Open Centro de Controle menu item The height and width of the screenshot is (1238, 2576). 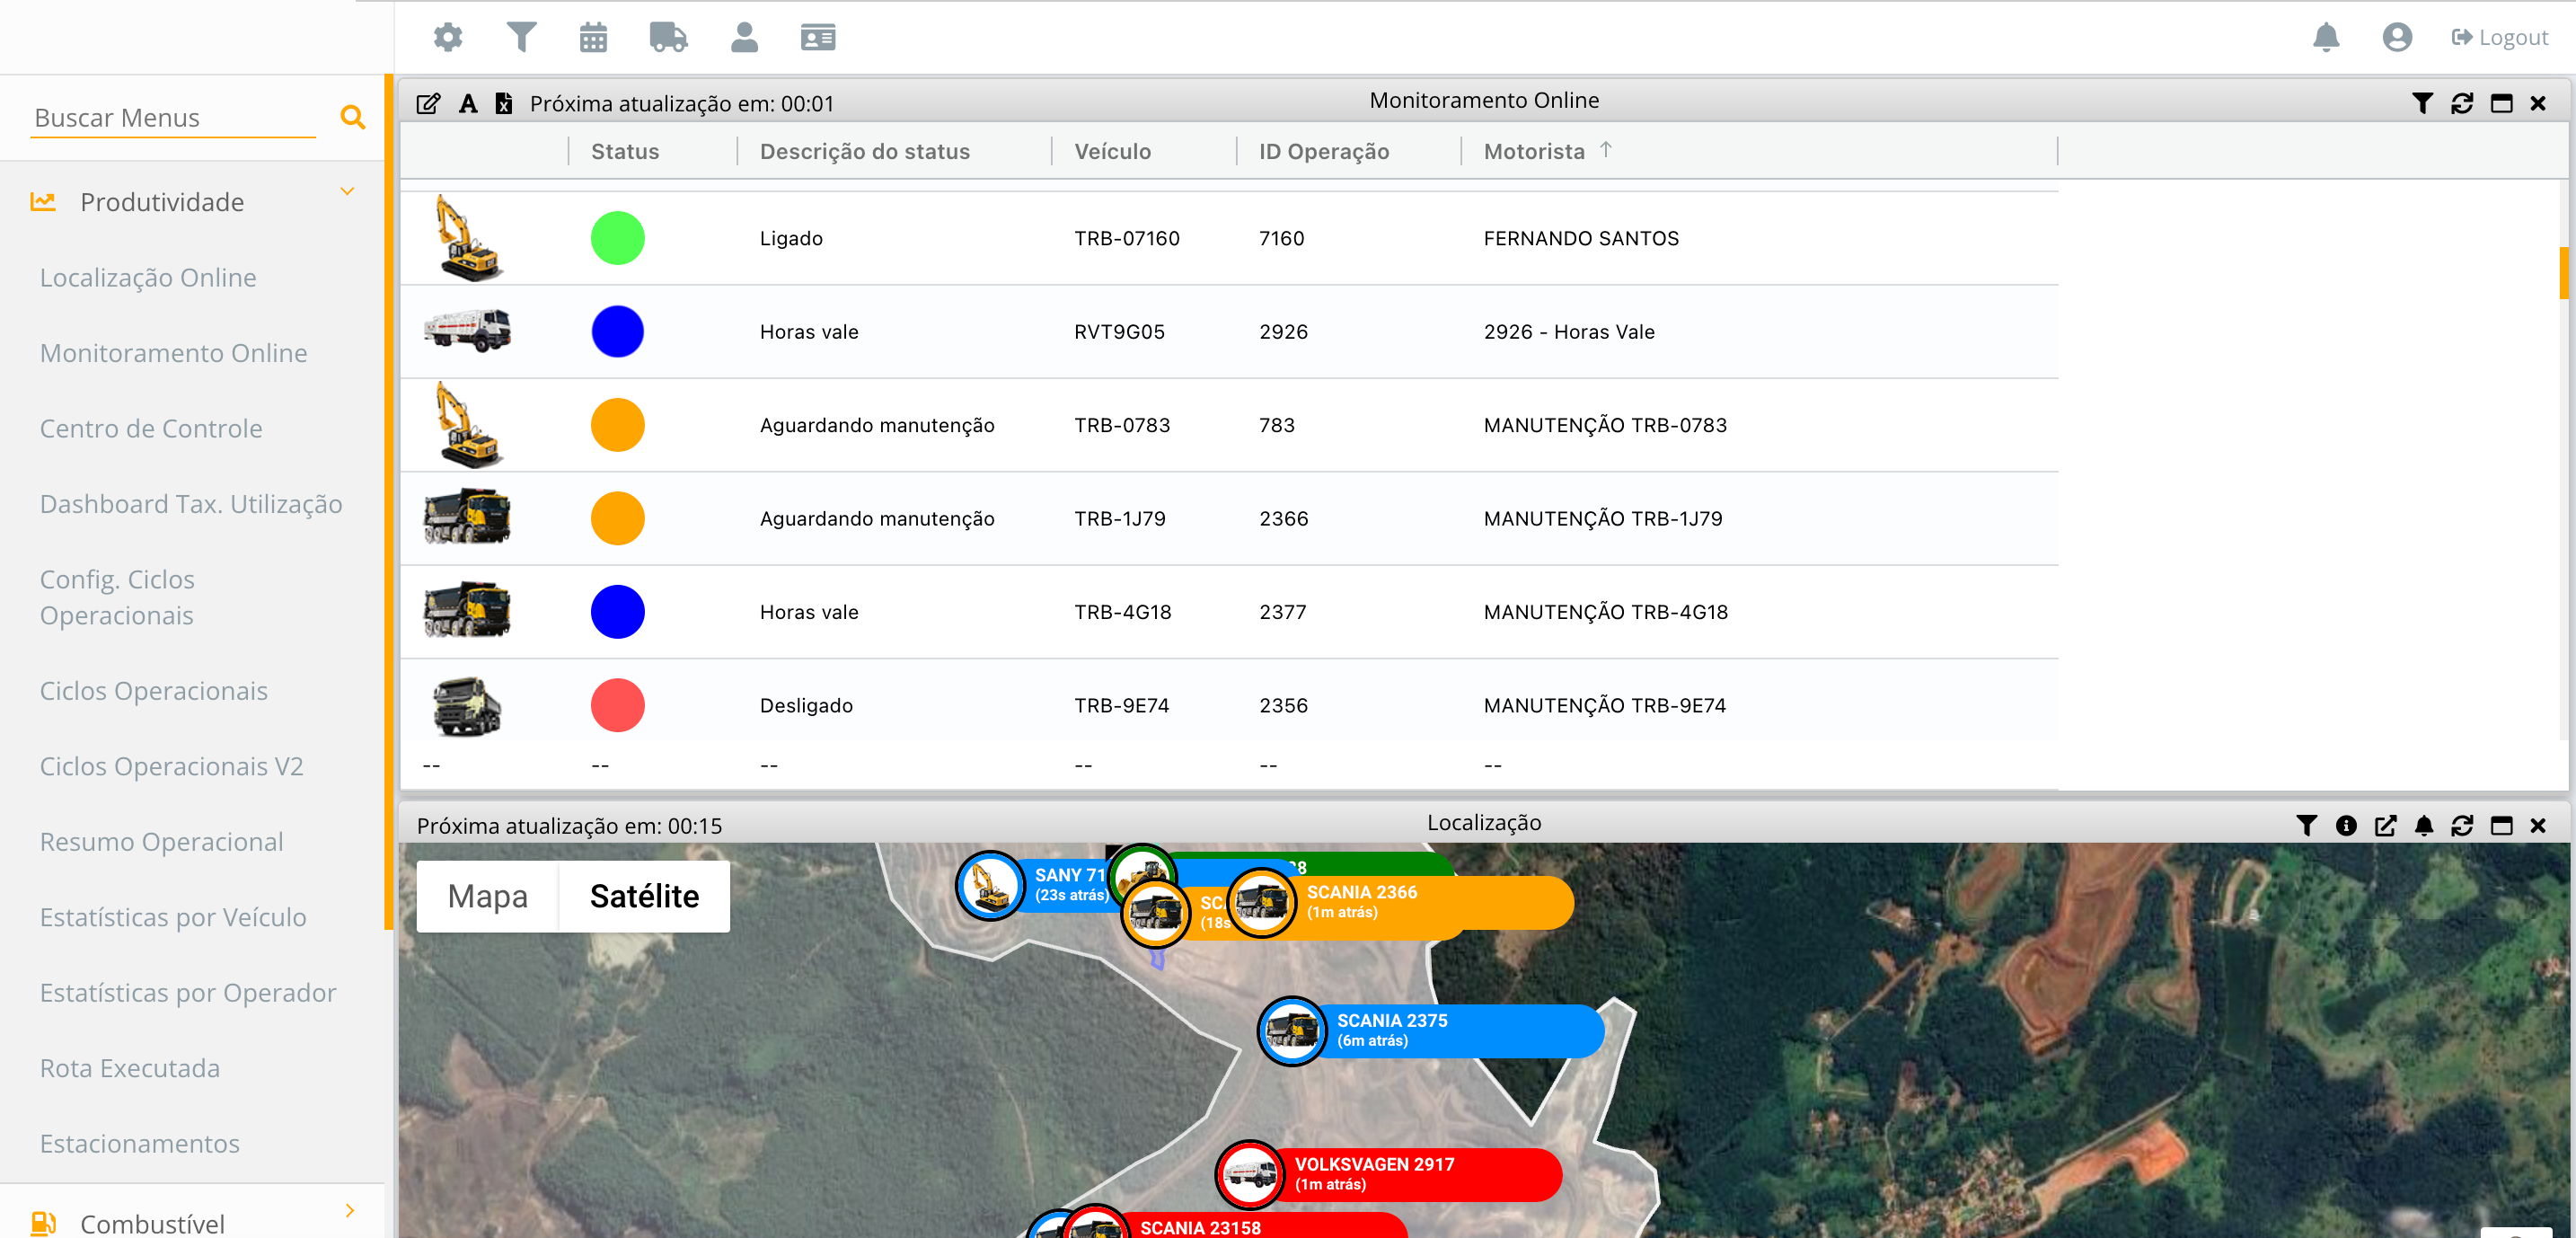[x=151, y=428]
